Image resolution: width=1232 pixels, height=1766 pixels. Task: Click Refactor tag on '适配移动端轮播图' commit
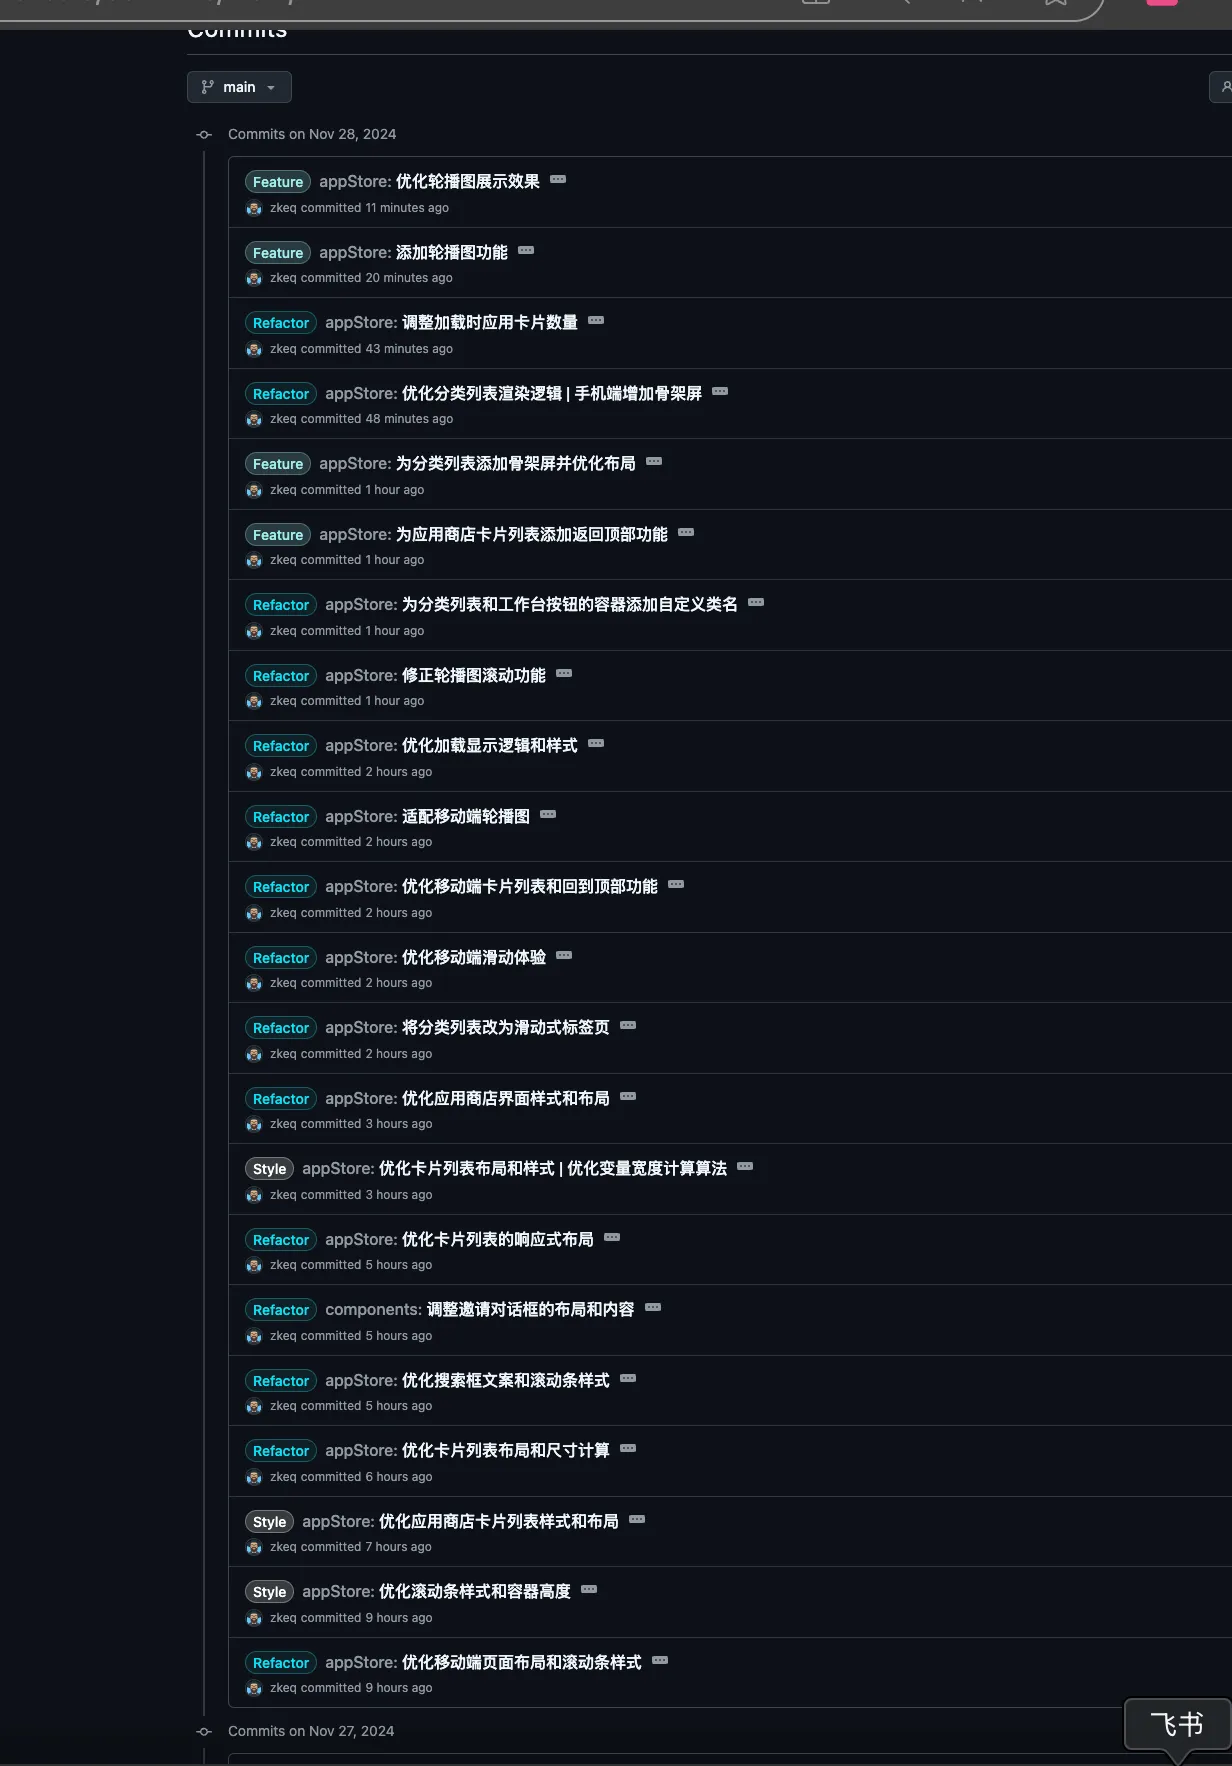click(x=281, y=817)
